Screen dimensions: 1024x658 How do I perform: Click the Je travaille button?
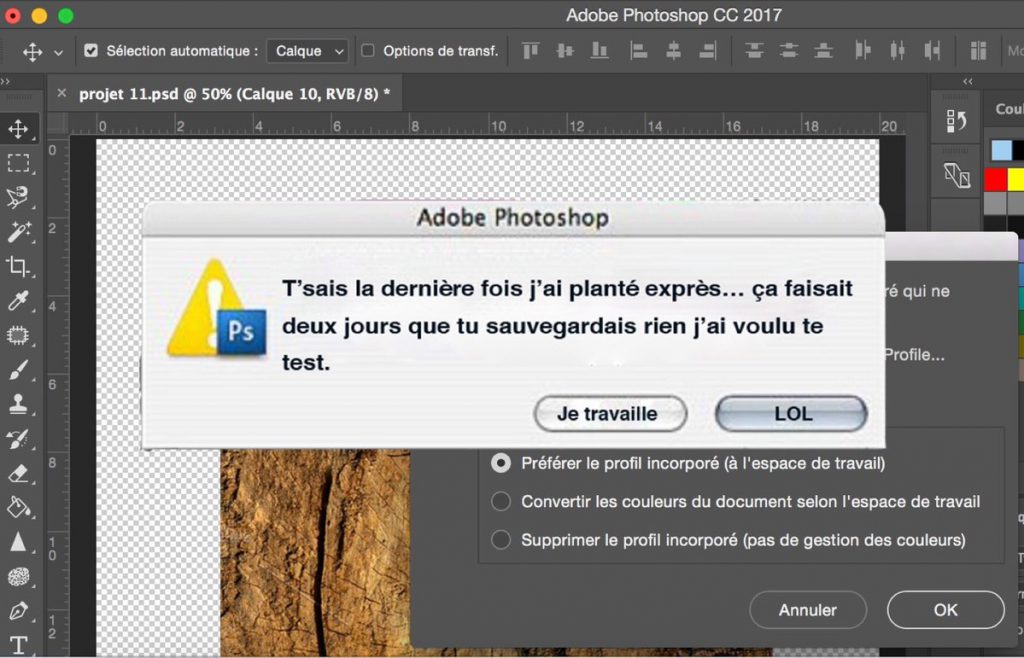(610, 414)
